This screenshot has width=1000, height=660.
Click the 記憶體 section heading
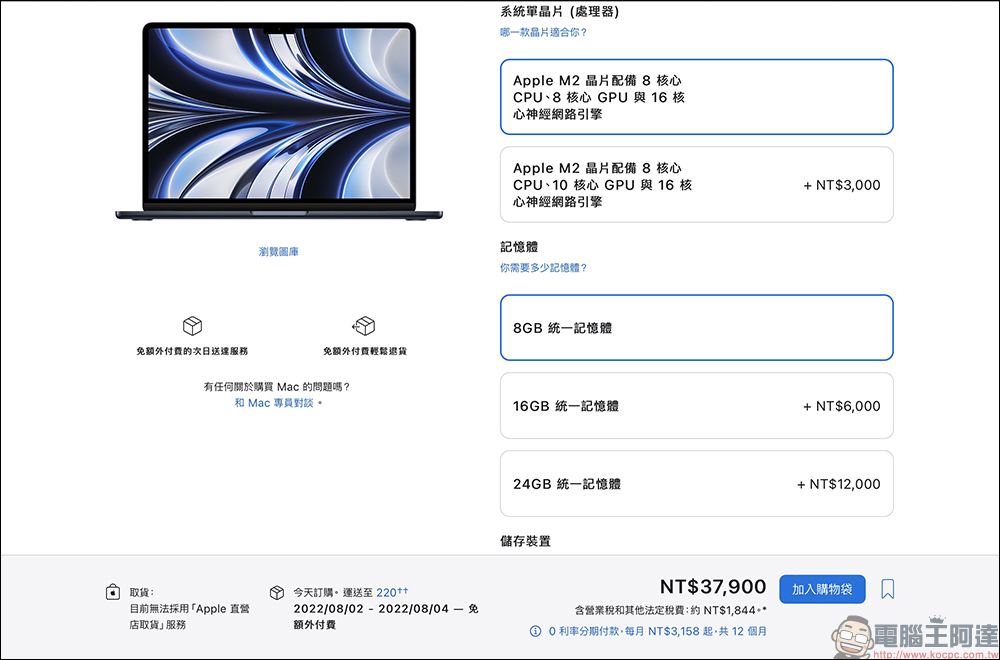pyautogui.click(x=519, y=247)
